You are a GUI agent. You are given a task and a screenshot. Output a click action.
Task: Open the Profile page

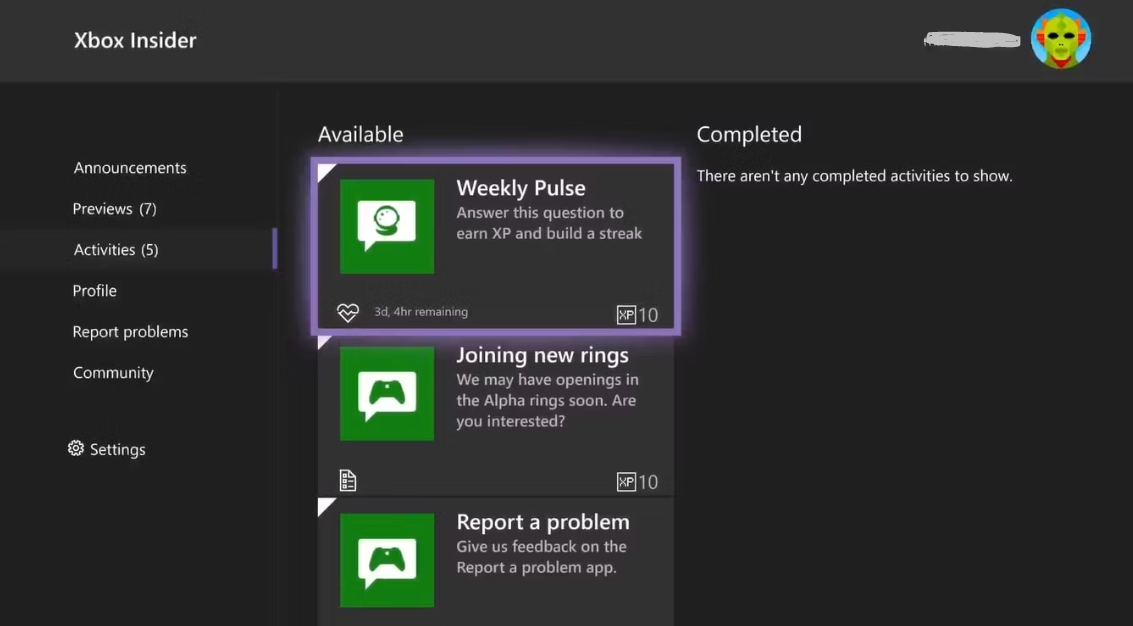[x=95, y=291]
